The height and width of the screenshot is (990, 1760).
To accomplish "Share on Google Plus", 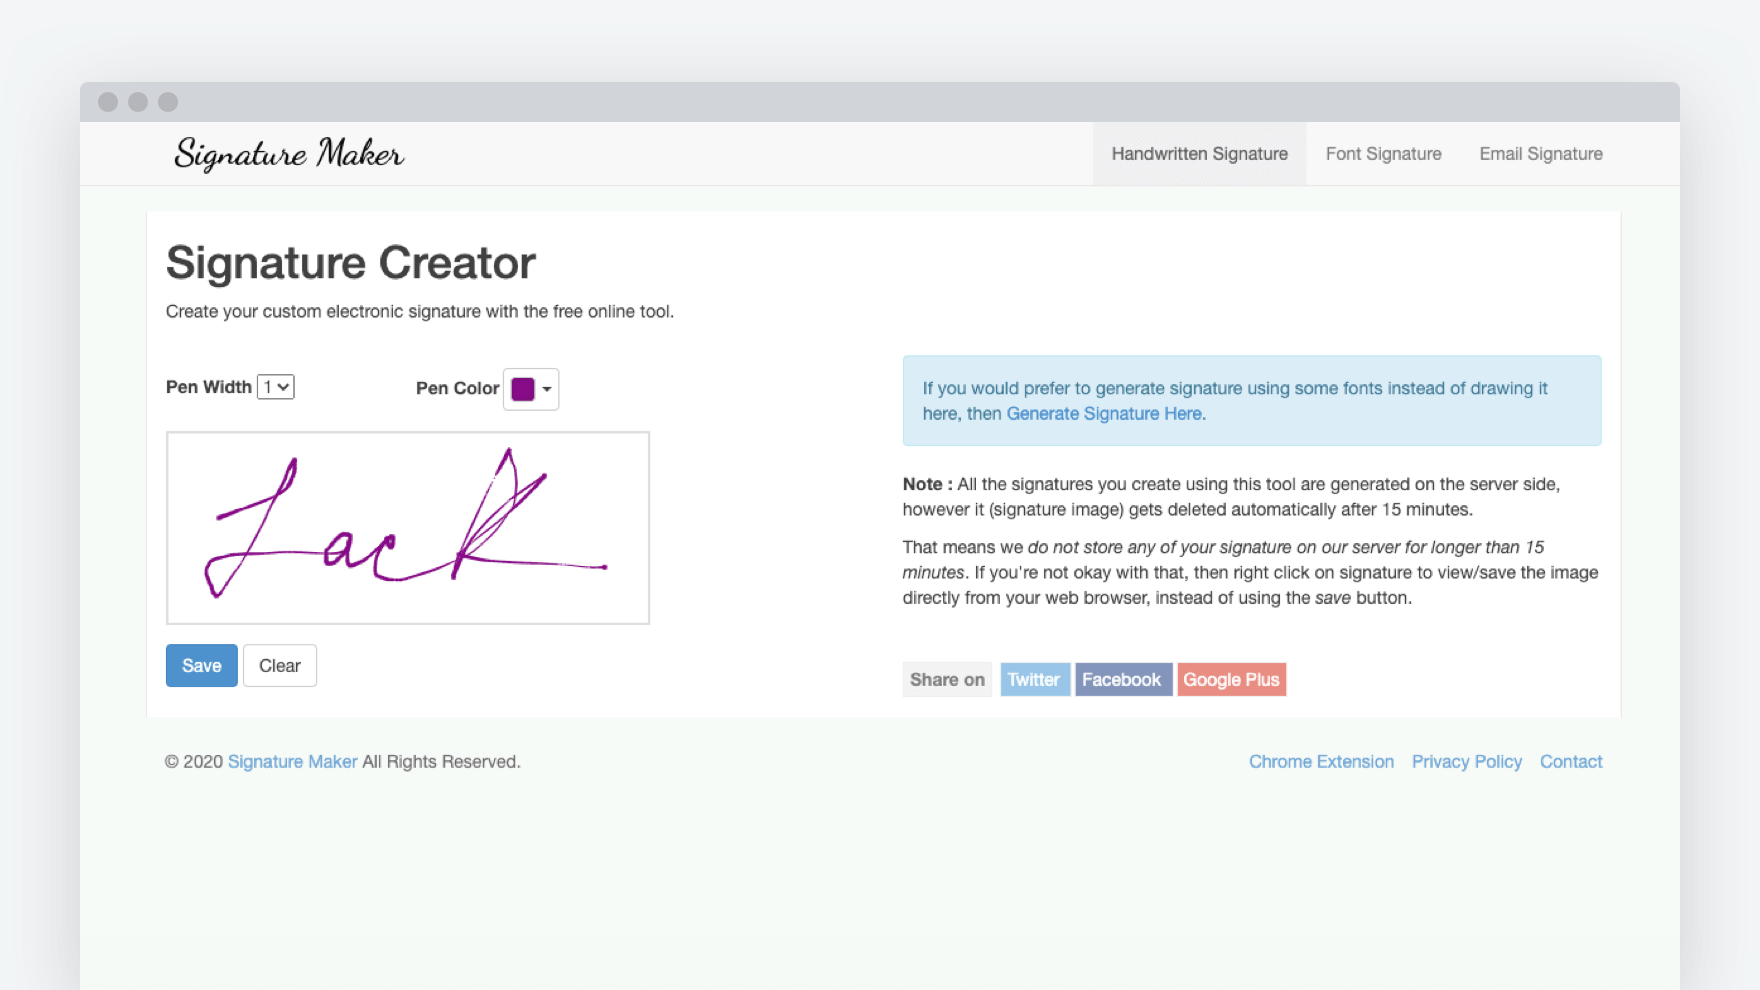I will click(x=1231, y=680).
